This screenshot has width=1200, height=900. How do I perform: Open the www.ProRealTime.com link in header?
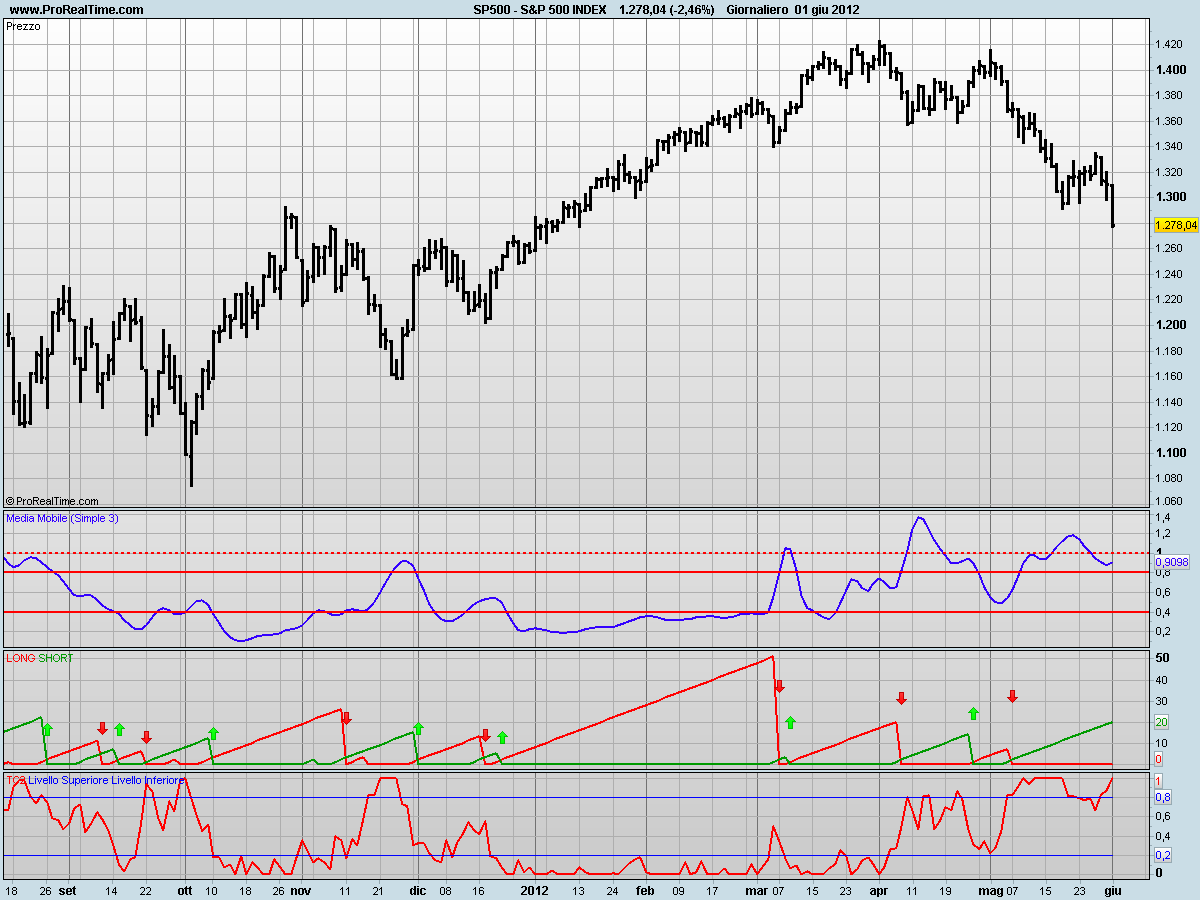tap(76, 9)
